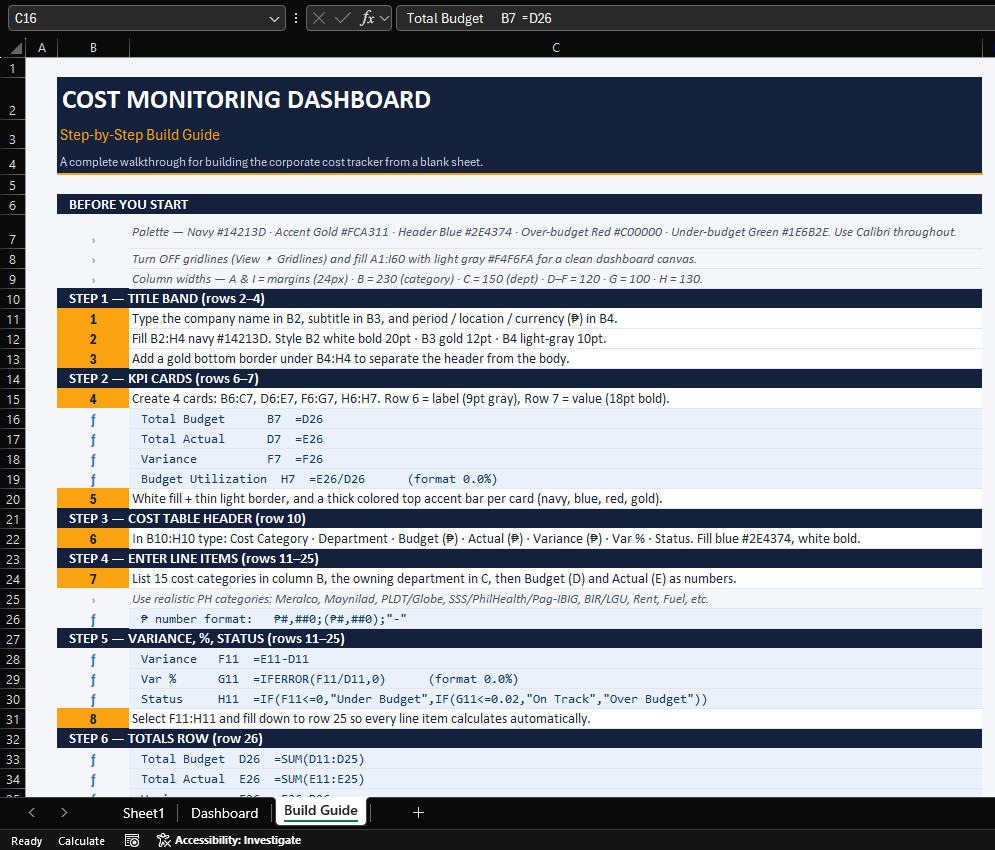The height and width of the screenshot is (850, 995).
Task: Select the Variance F7 =F26 cell
Action: [556, 459]
